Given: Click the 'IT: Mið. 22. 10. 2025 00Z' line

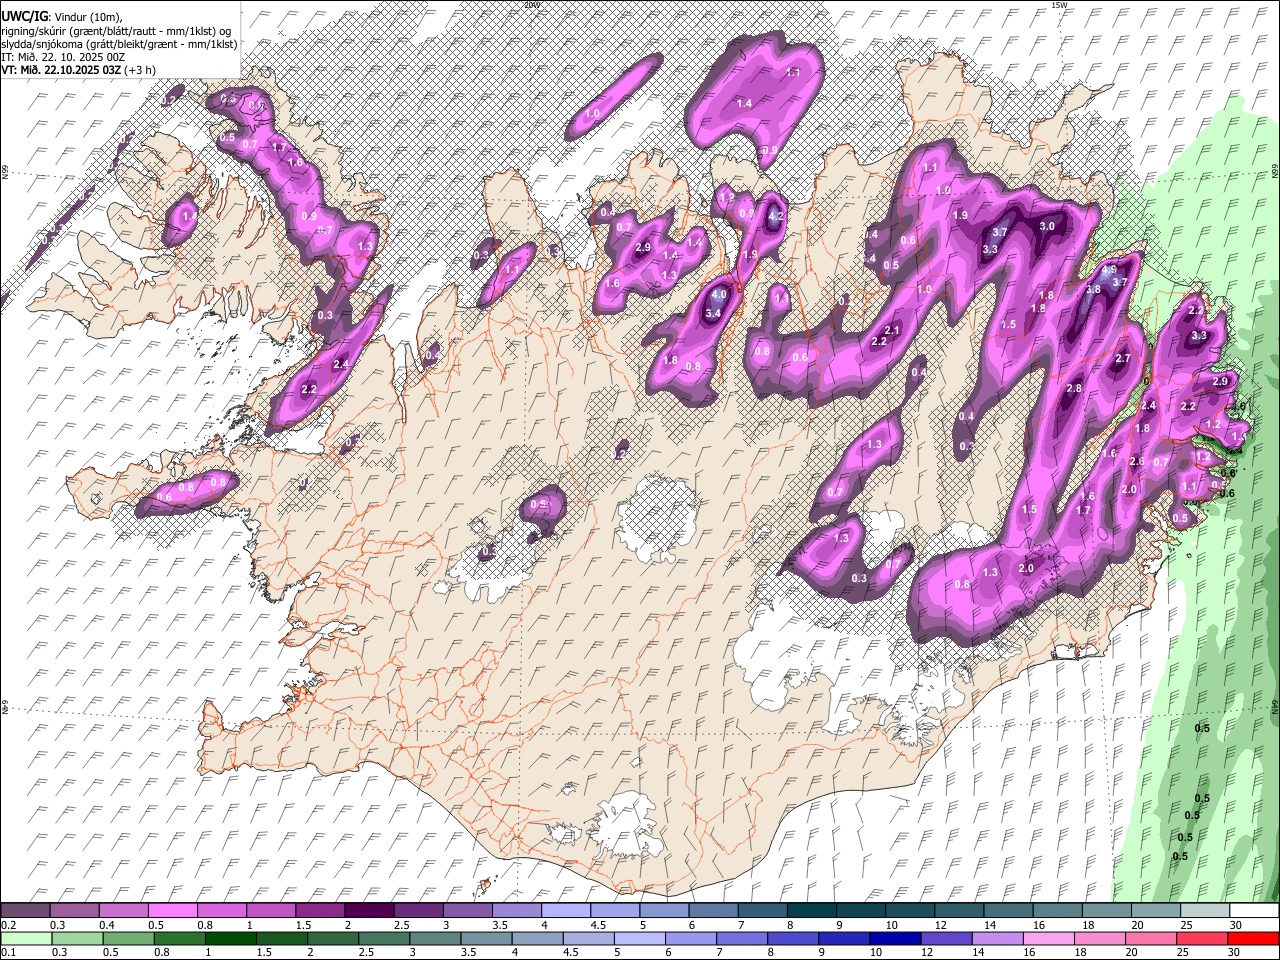Looking at the screenshot, I should (x=63, y=57).
